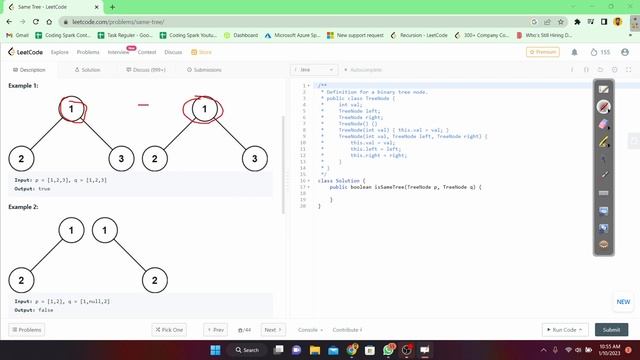Expand the Console panel
The height and width of the screenshot is (360, 640).
310,330
